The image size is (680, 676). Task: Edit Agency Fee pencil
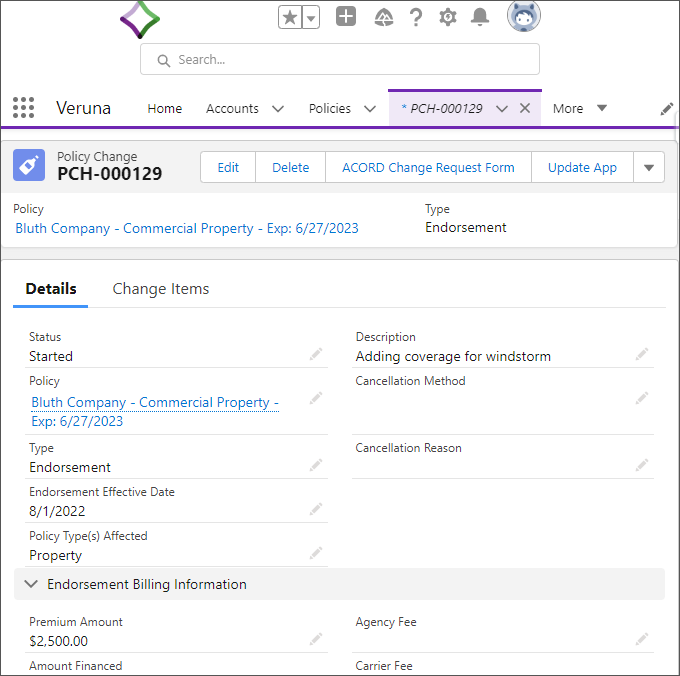click(x=642, y=639)
